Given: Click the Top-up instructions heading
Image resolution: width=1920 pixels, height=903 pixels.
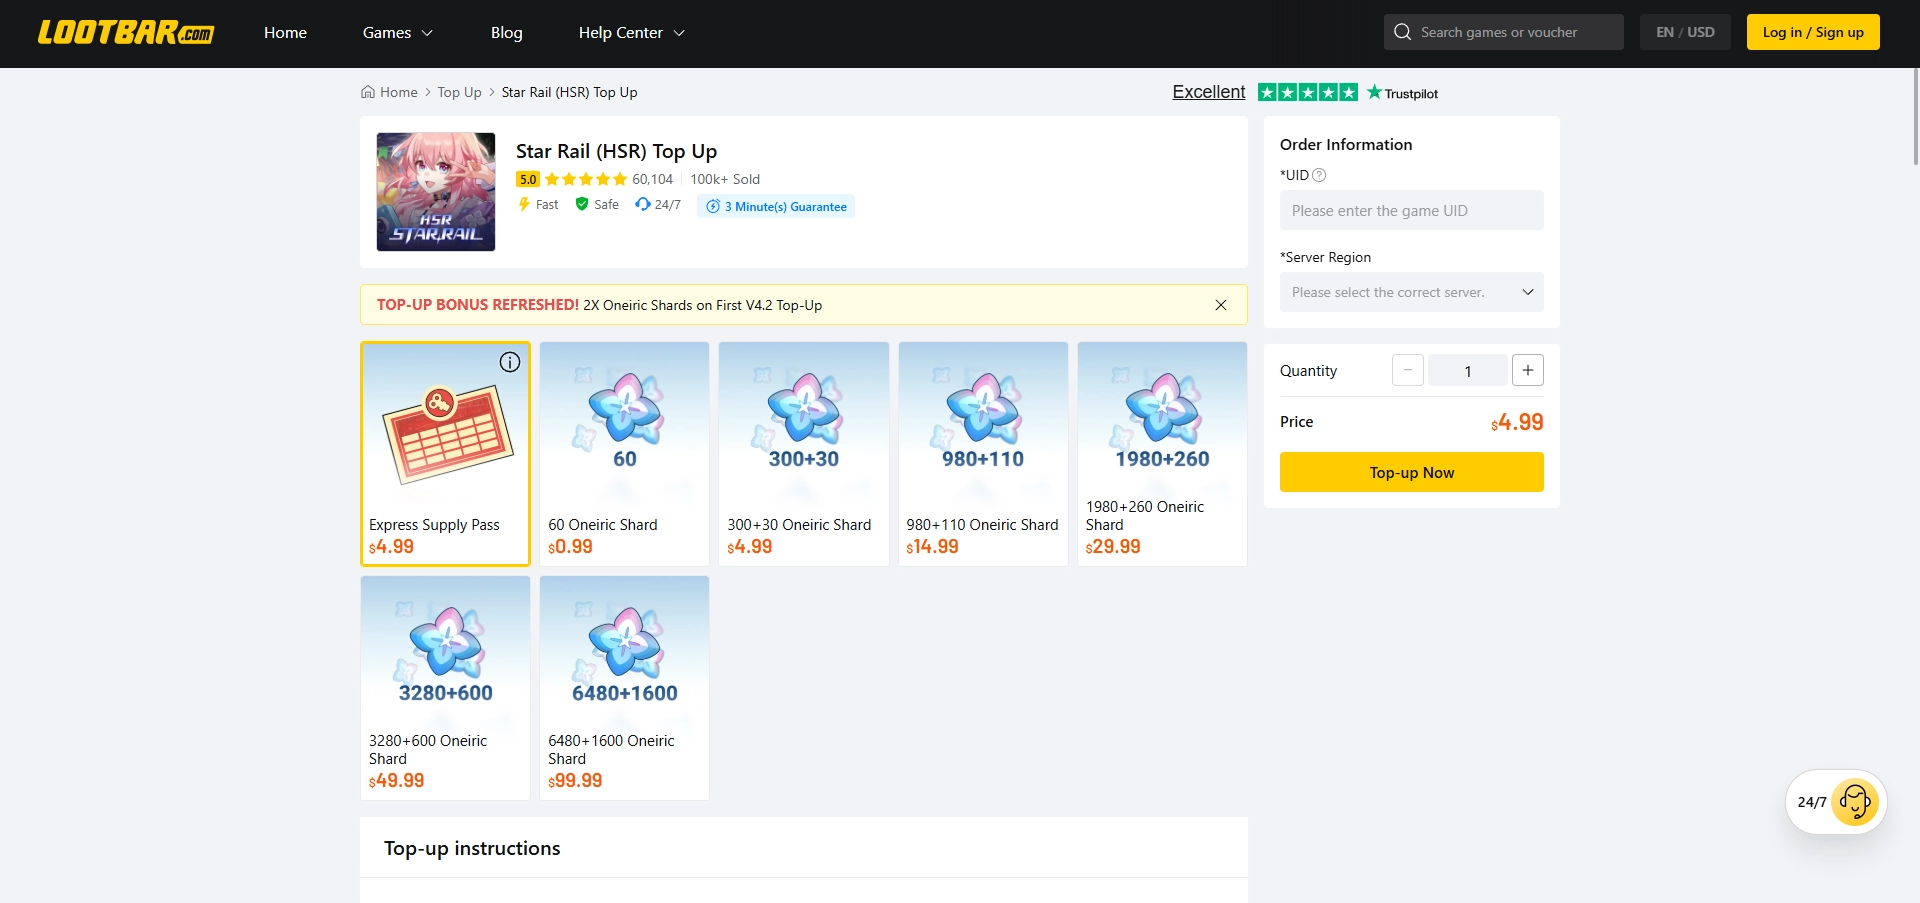Looking at the screenshot, I should (x=472, y=848).
